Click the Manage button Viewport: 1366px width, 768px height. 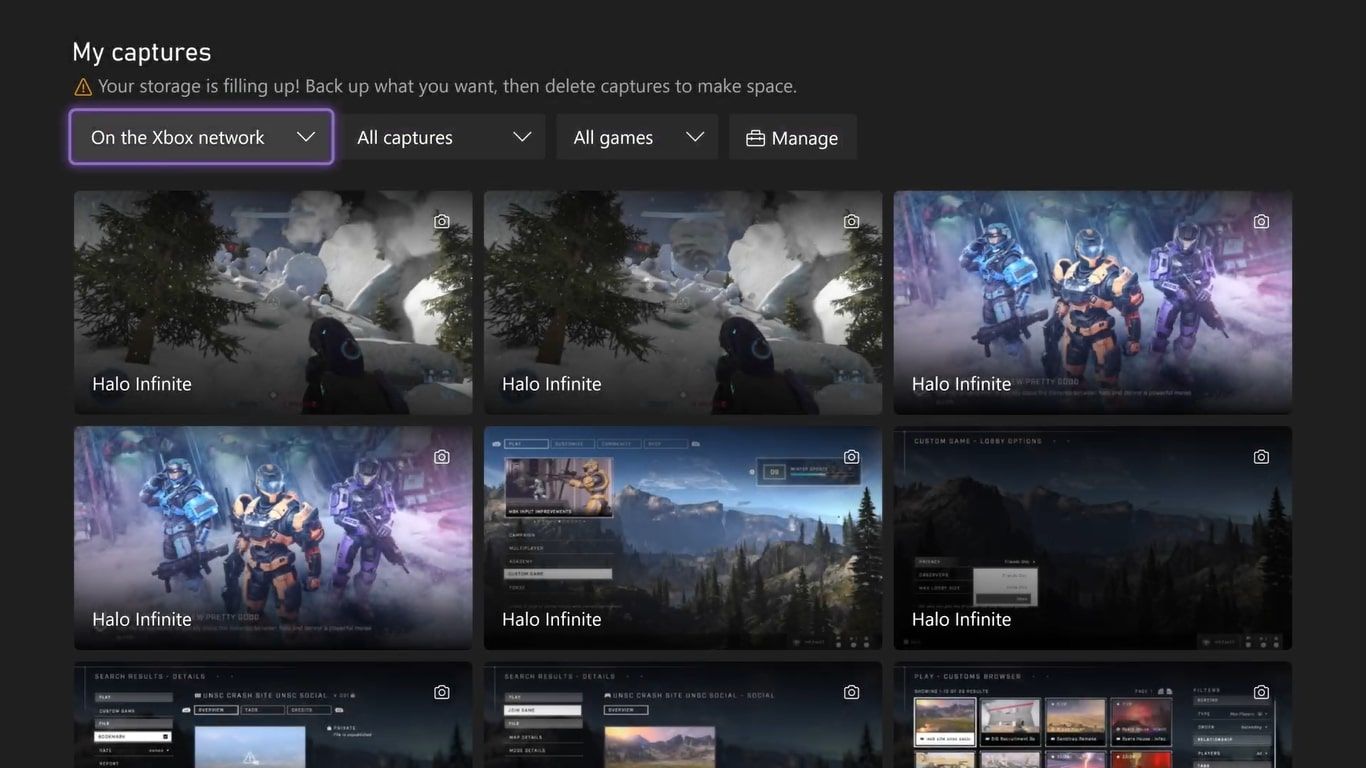click(x=793, y=137)
